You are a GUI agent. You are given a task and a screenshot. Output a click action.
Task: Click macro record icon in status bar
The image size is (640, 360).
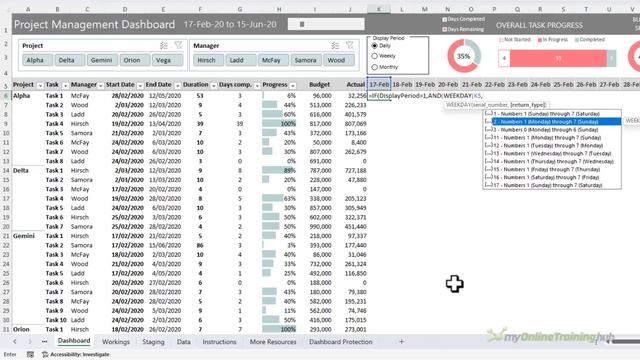pos(30,354)
